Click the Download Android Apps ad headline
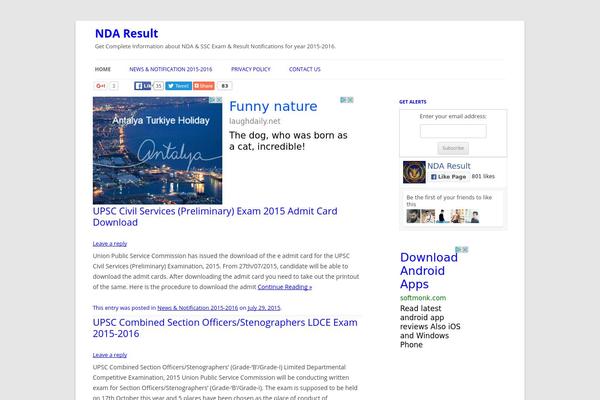The width and height of the screenshot is (600, 400). [429, 271]
